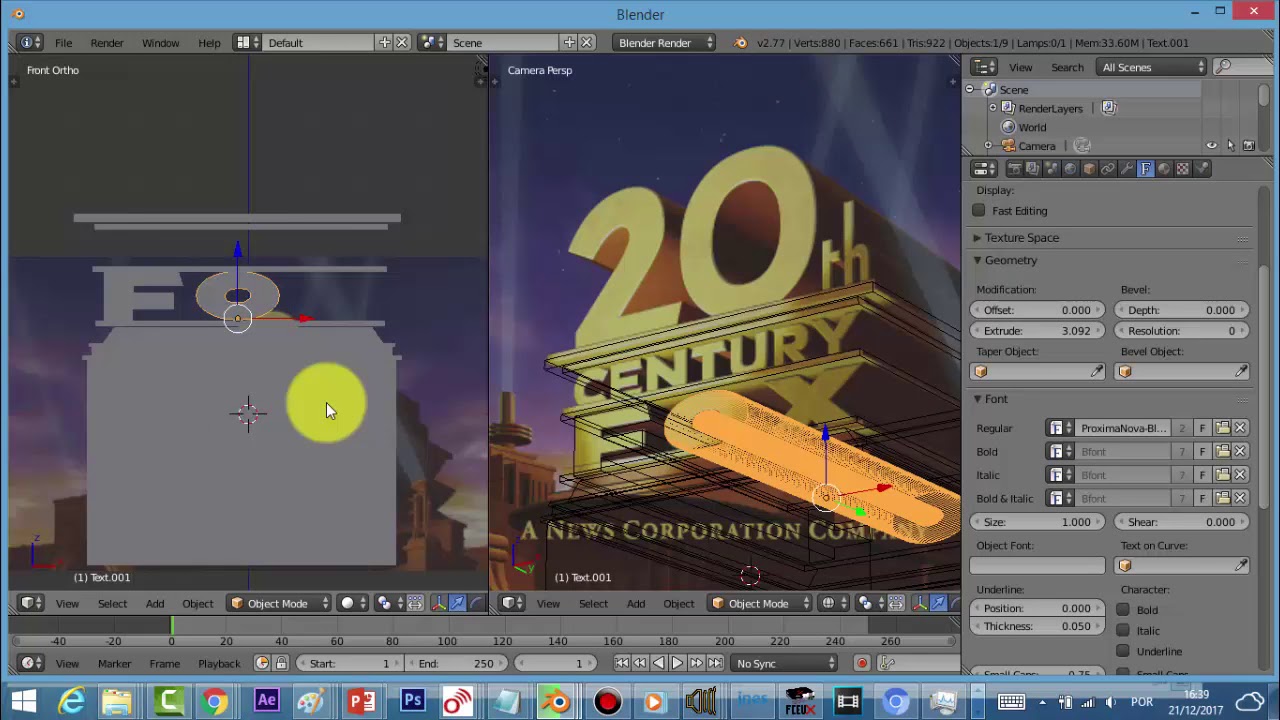
Task: Open Photoshop from the taskbar
Action: pyautogui.click(x=412, y=701)
